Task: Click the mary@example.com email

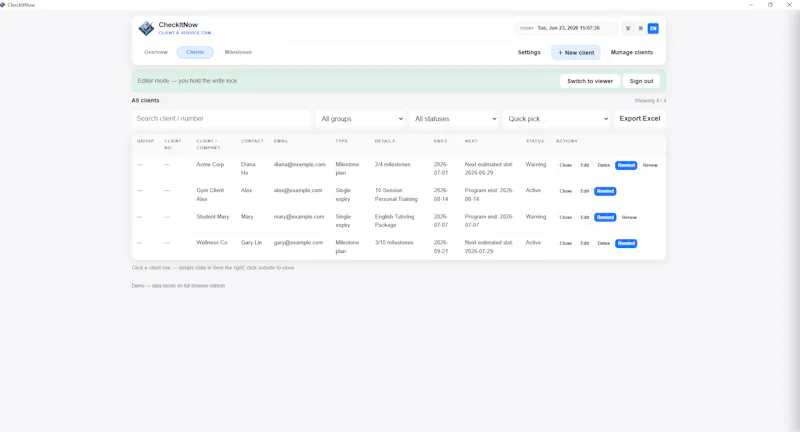Action: 299,217
